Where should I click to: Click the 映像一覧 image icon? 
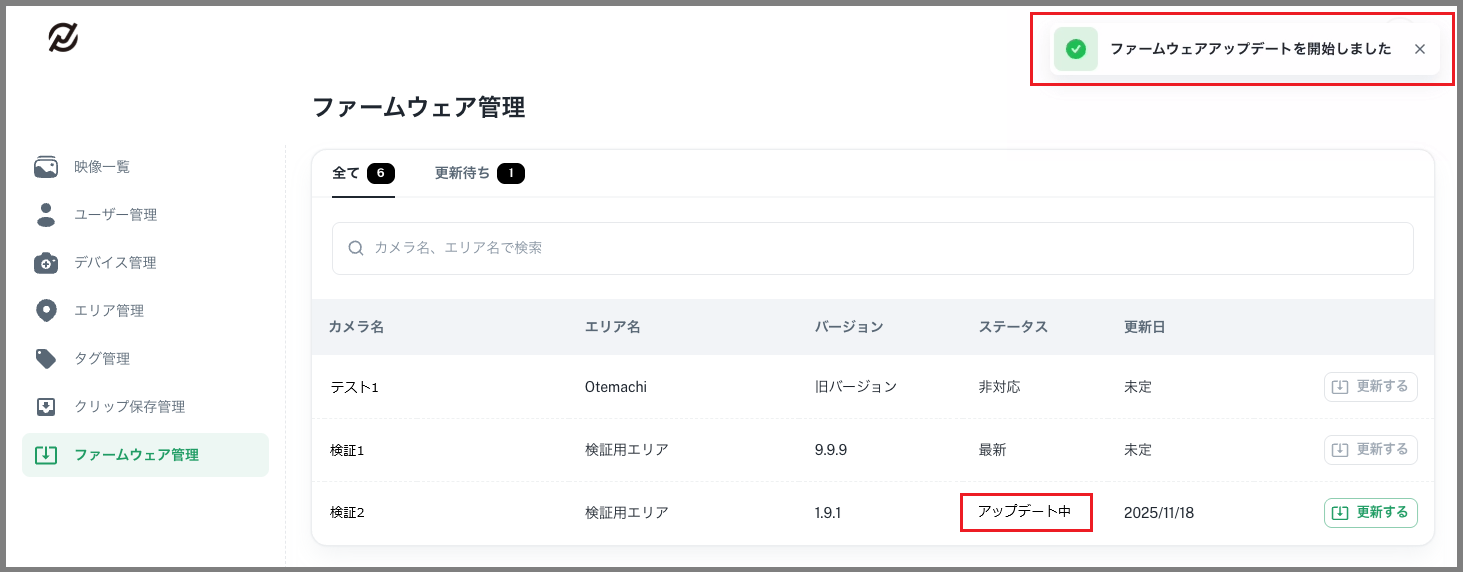tap(46, 167)
